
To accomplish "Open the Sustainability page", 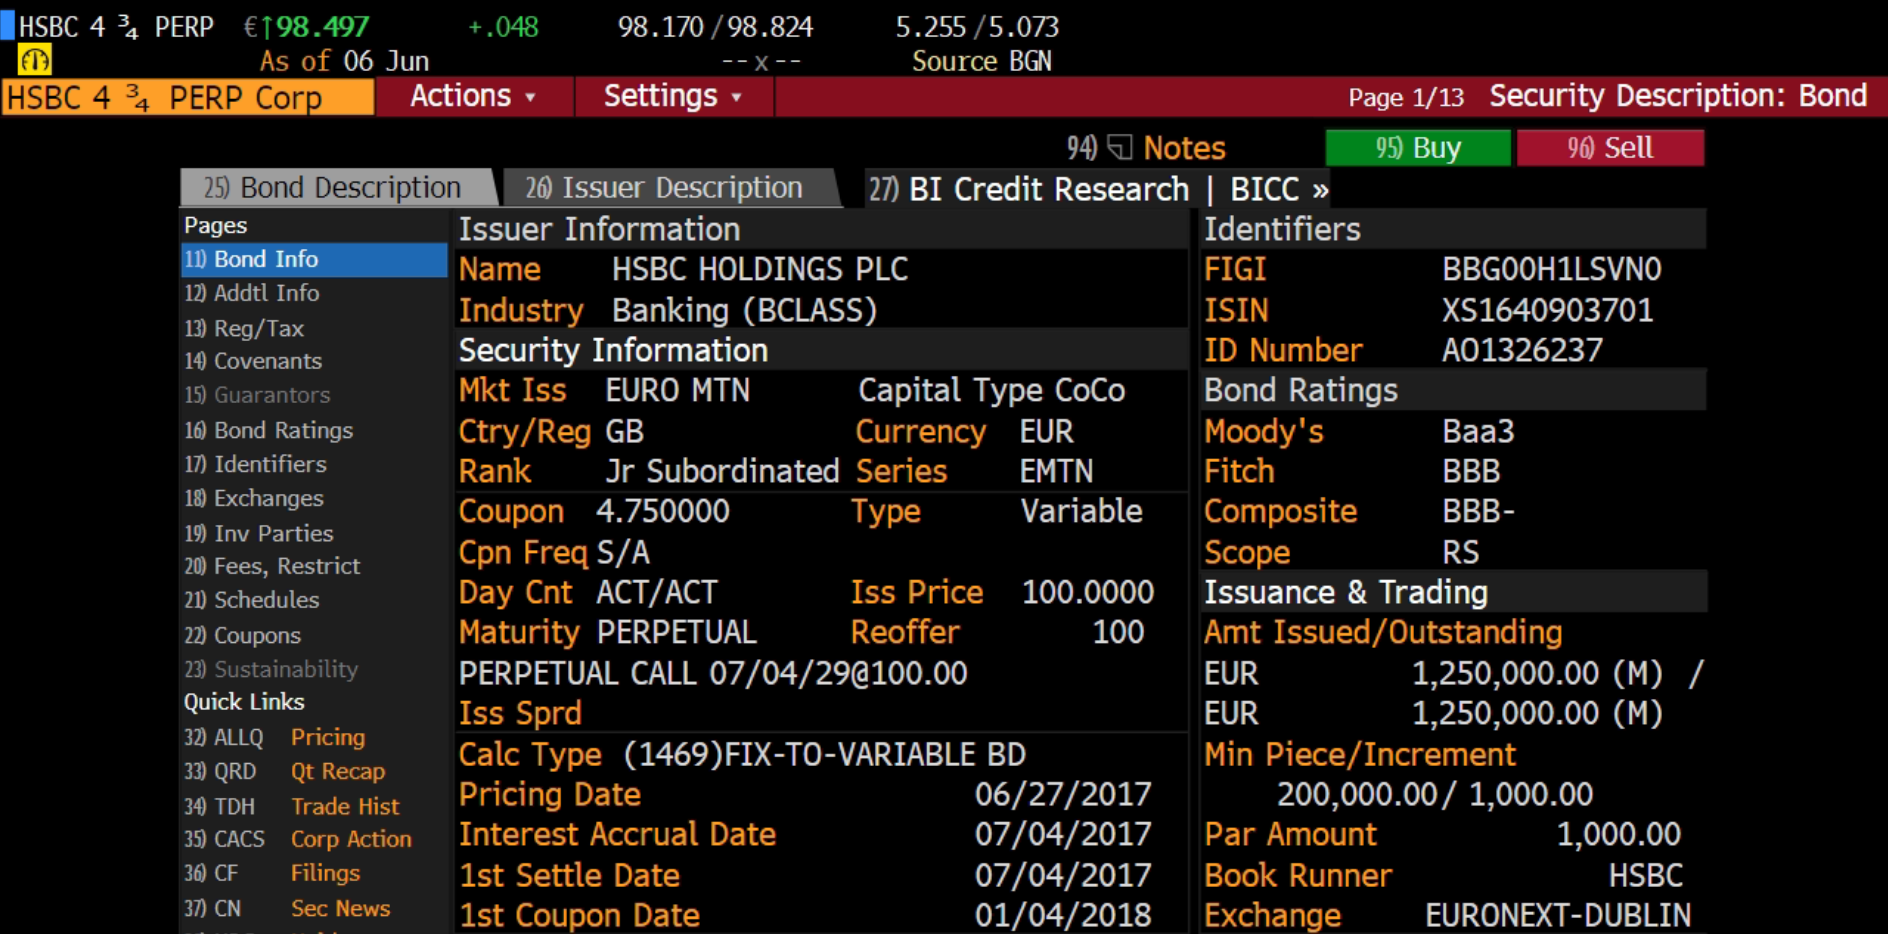I will [x=313, y=669].
